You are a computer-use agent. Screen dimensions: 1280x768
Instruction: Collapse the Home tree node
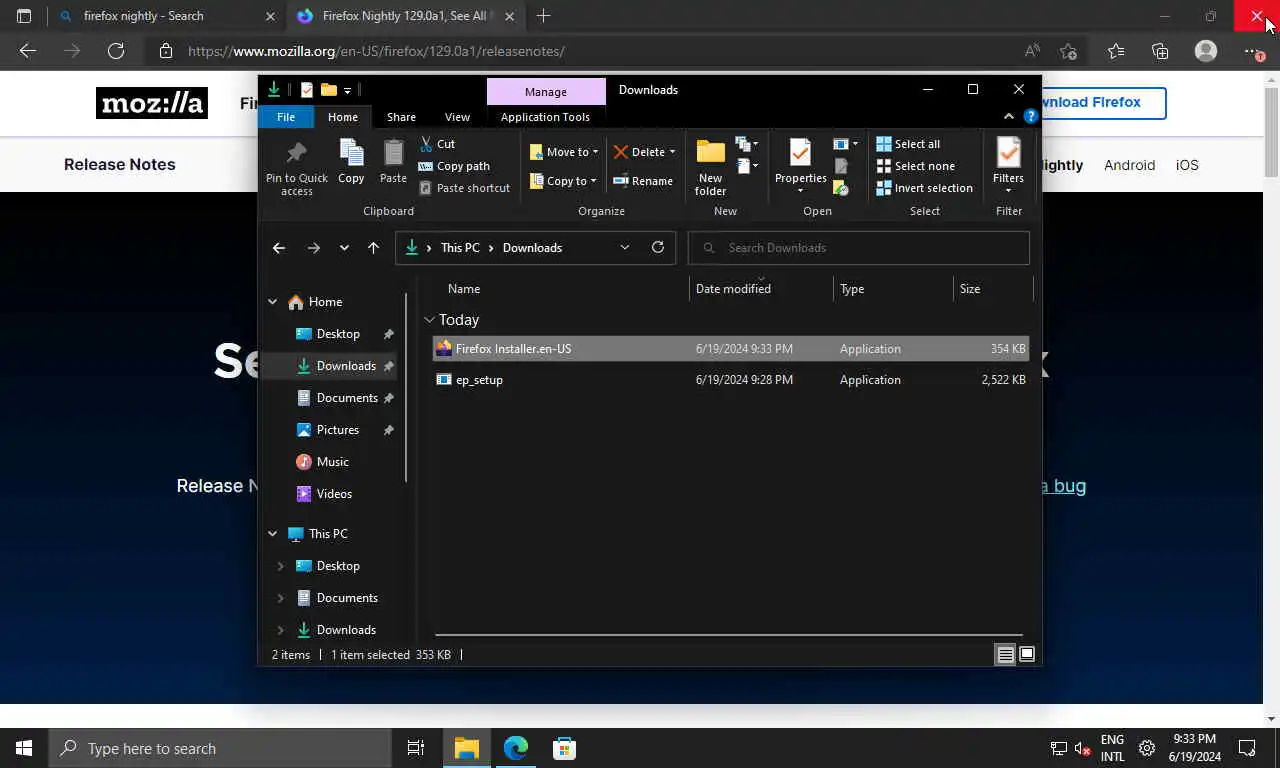tap(272, 302)
